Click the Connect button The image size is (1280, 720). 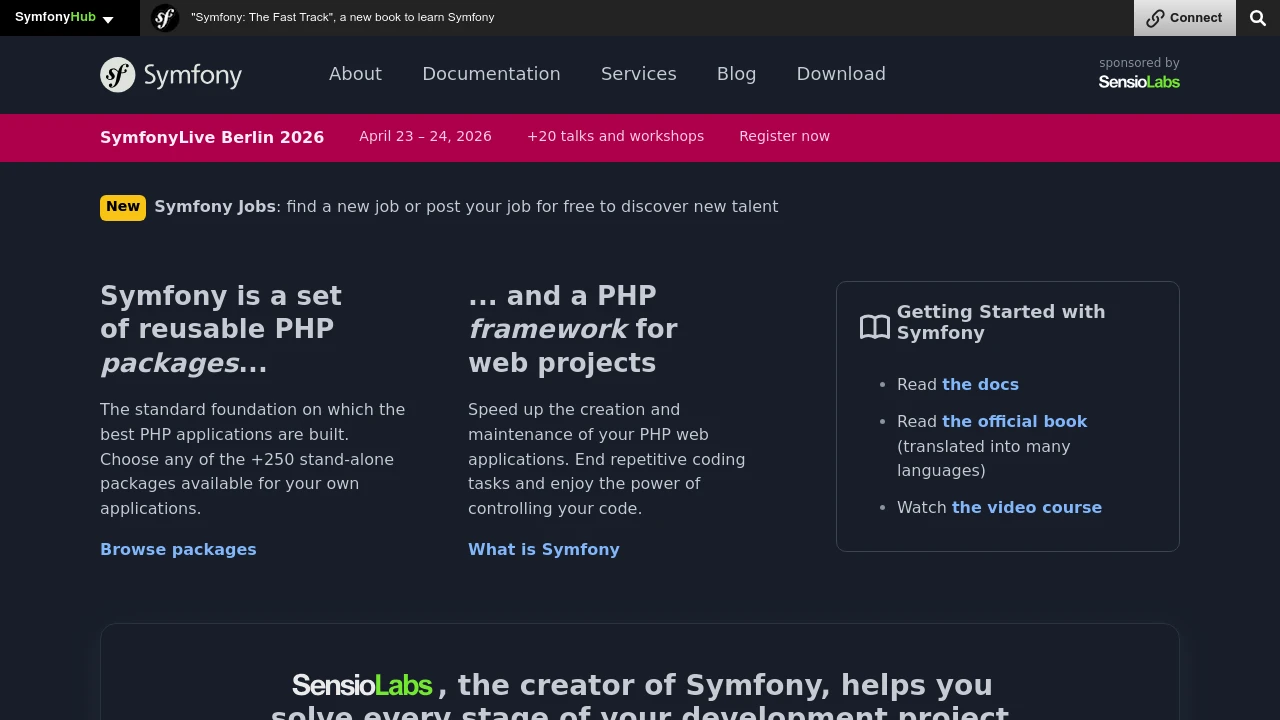point(1184,17)
